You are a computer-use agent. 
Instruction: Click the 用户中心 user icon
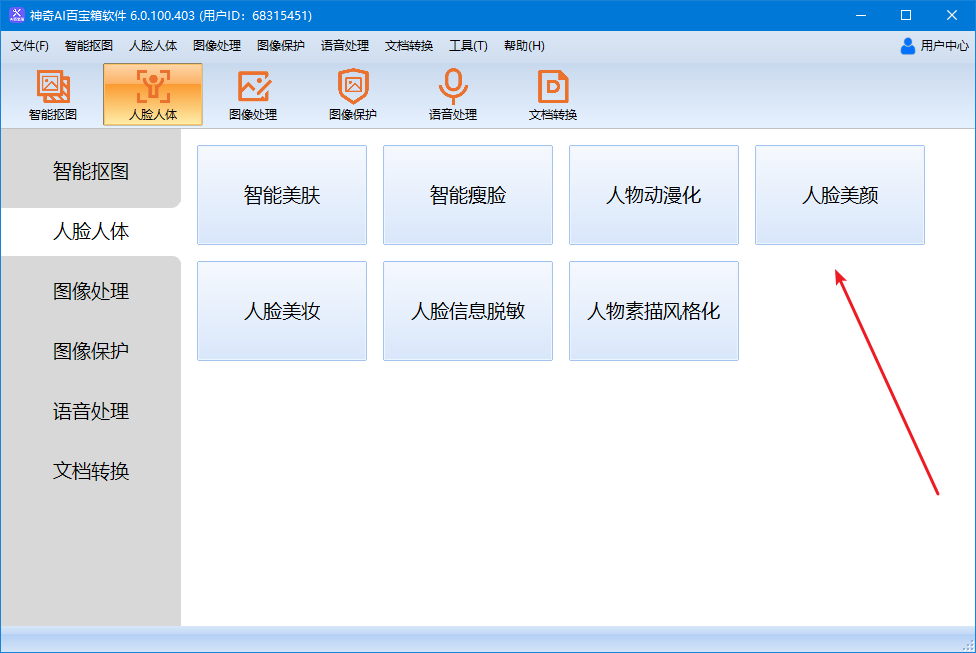pyautogui.click(x=908, y=45)
